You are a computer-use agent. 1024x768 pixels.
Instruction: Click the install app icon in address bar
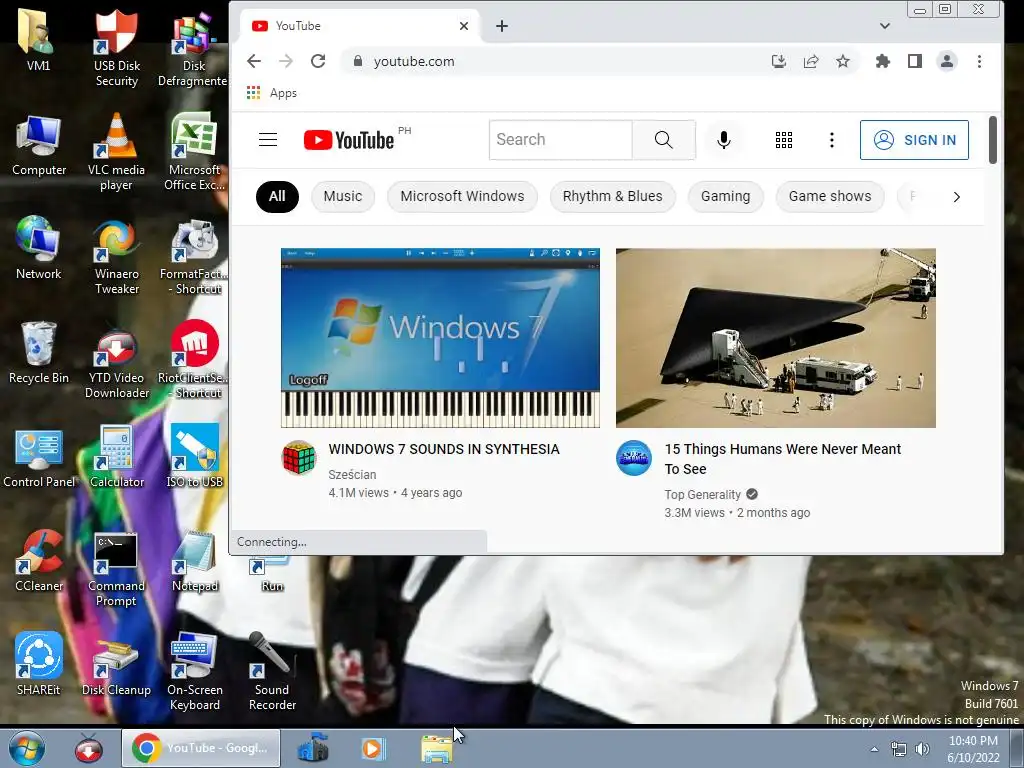click(x=778, y=61)
